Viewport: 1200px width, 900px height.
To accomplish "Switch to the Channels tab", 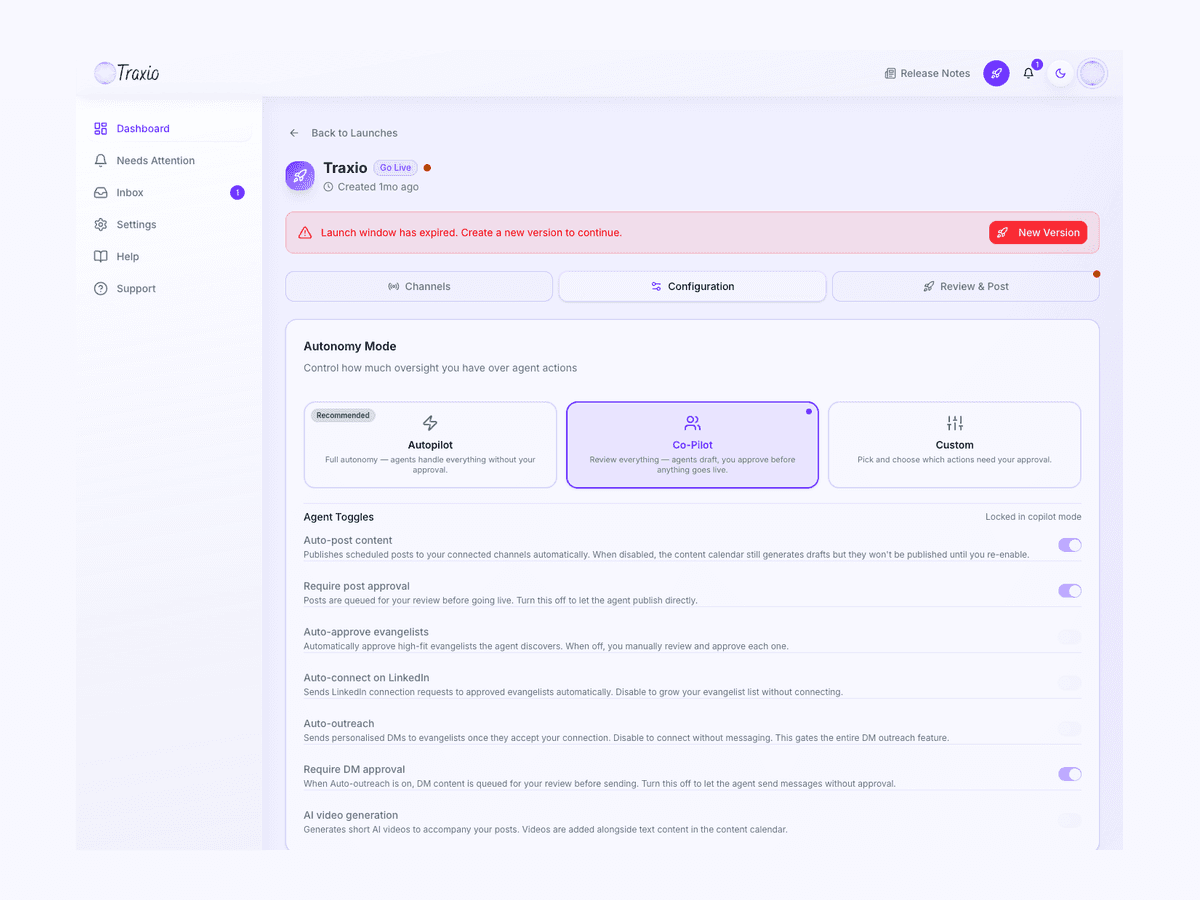I will point(419,286).
